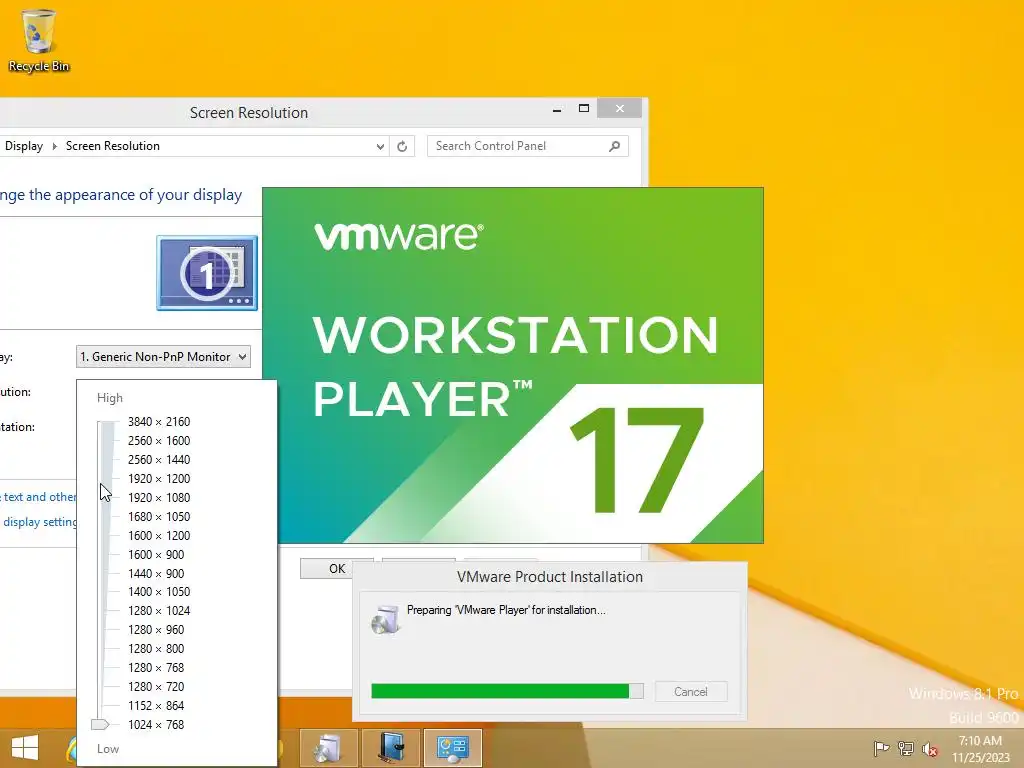
Task: Click the search magnifier icon
Action: [x=615, y=146]
